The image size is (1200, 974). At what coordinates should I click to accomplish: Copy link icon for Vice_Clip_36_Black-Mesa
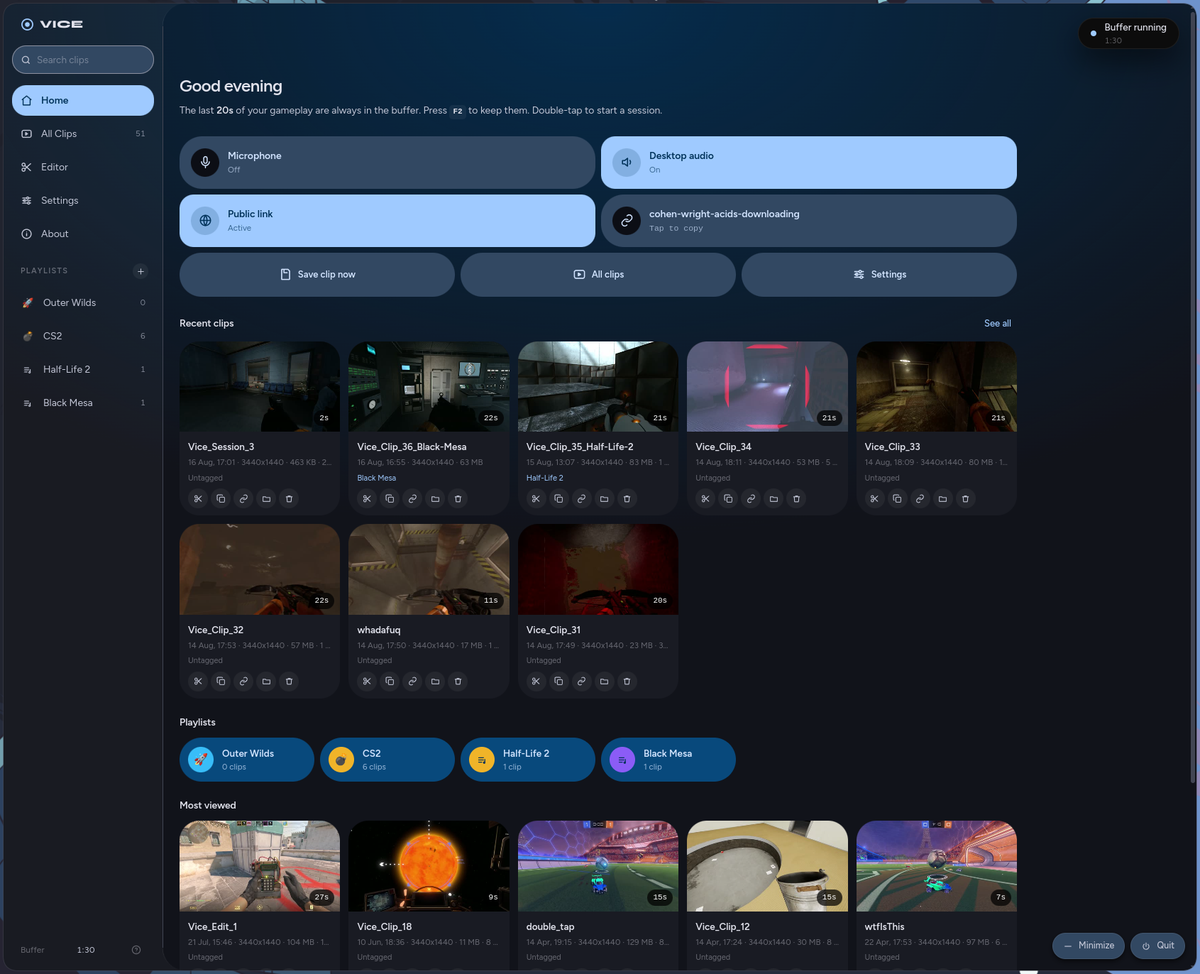[x=412, y=498]
